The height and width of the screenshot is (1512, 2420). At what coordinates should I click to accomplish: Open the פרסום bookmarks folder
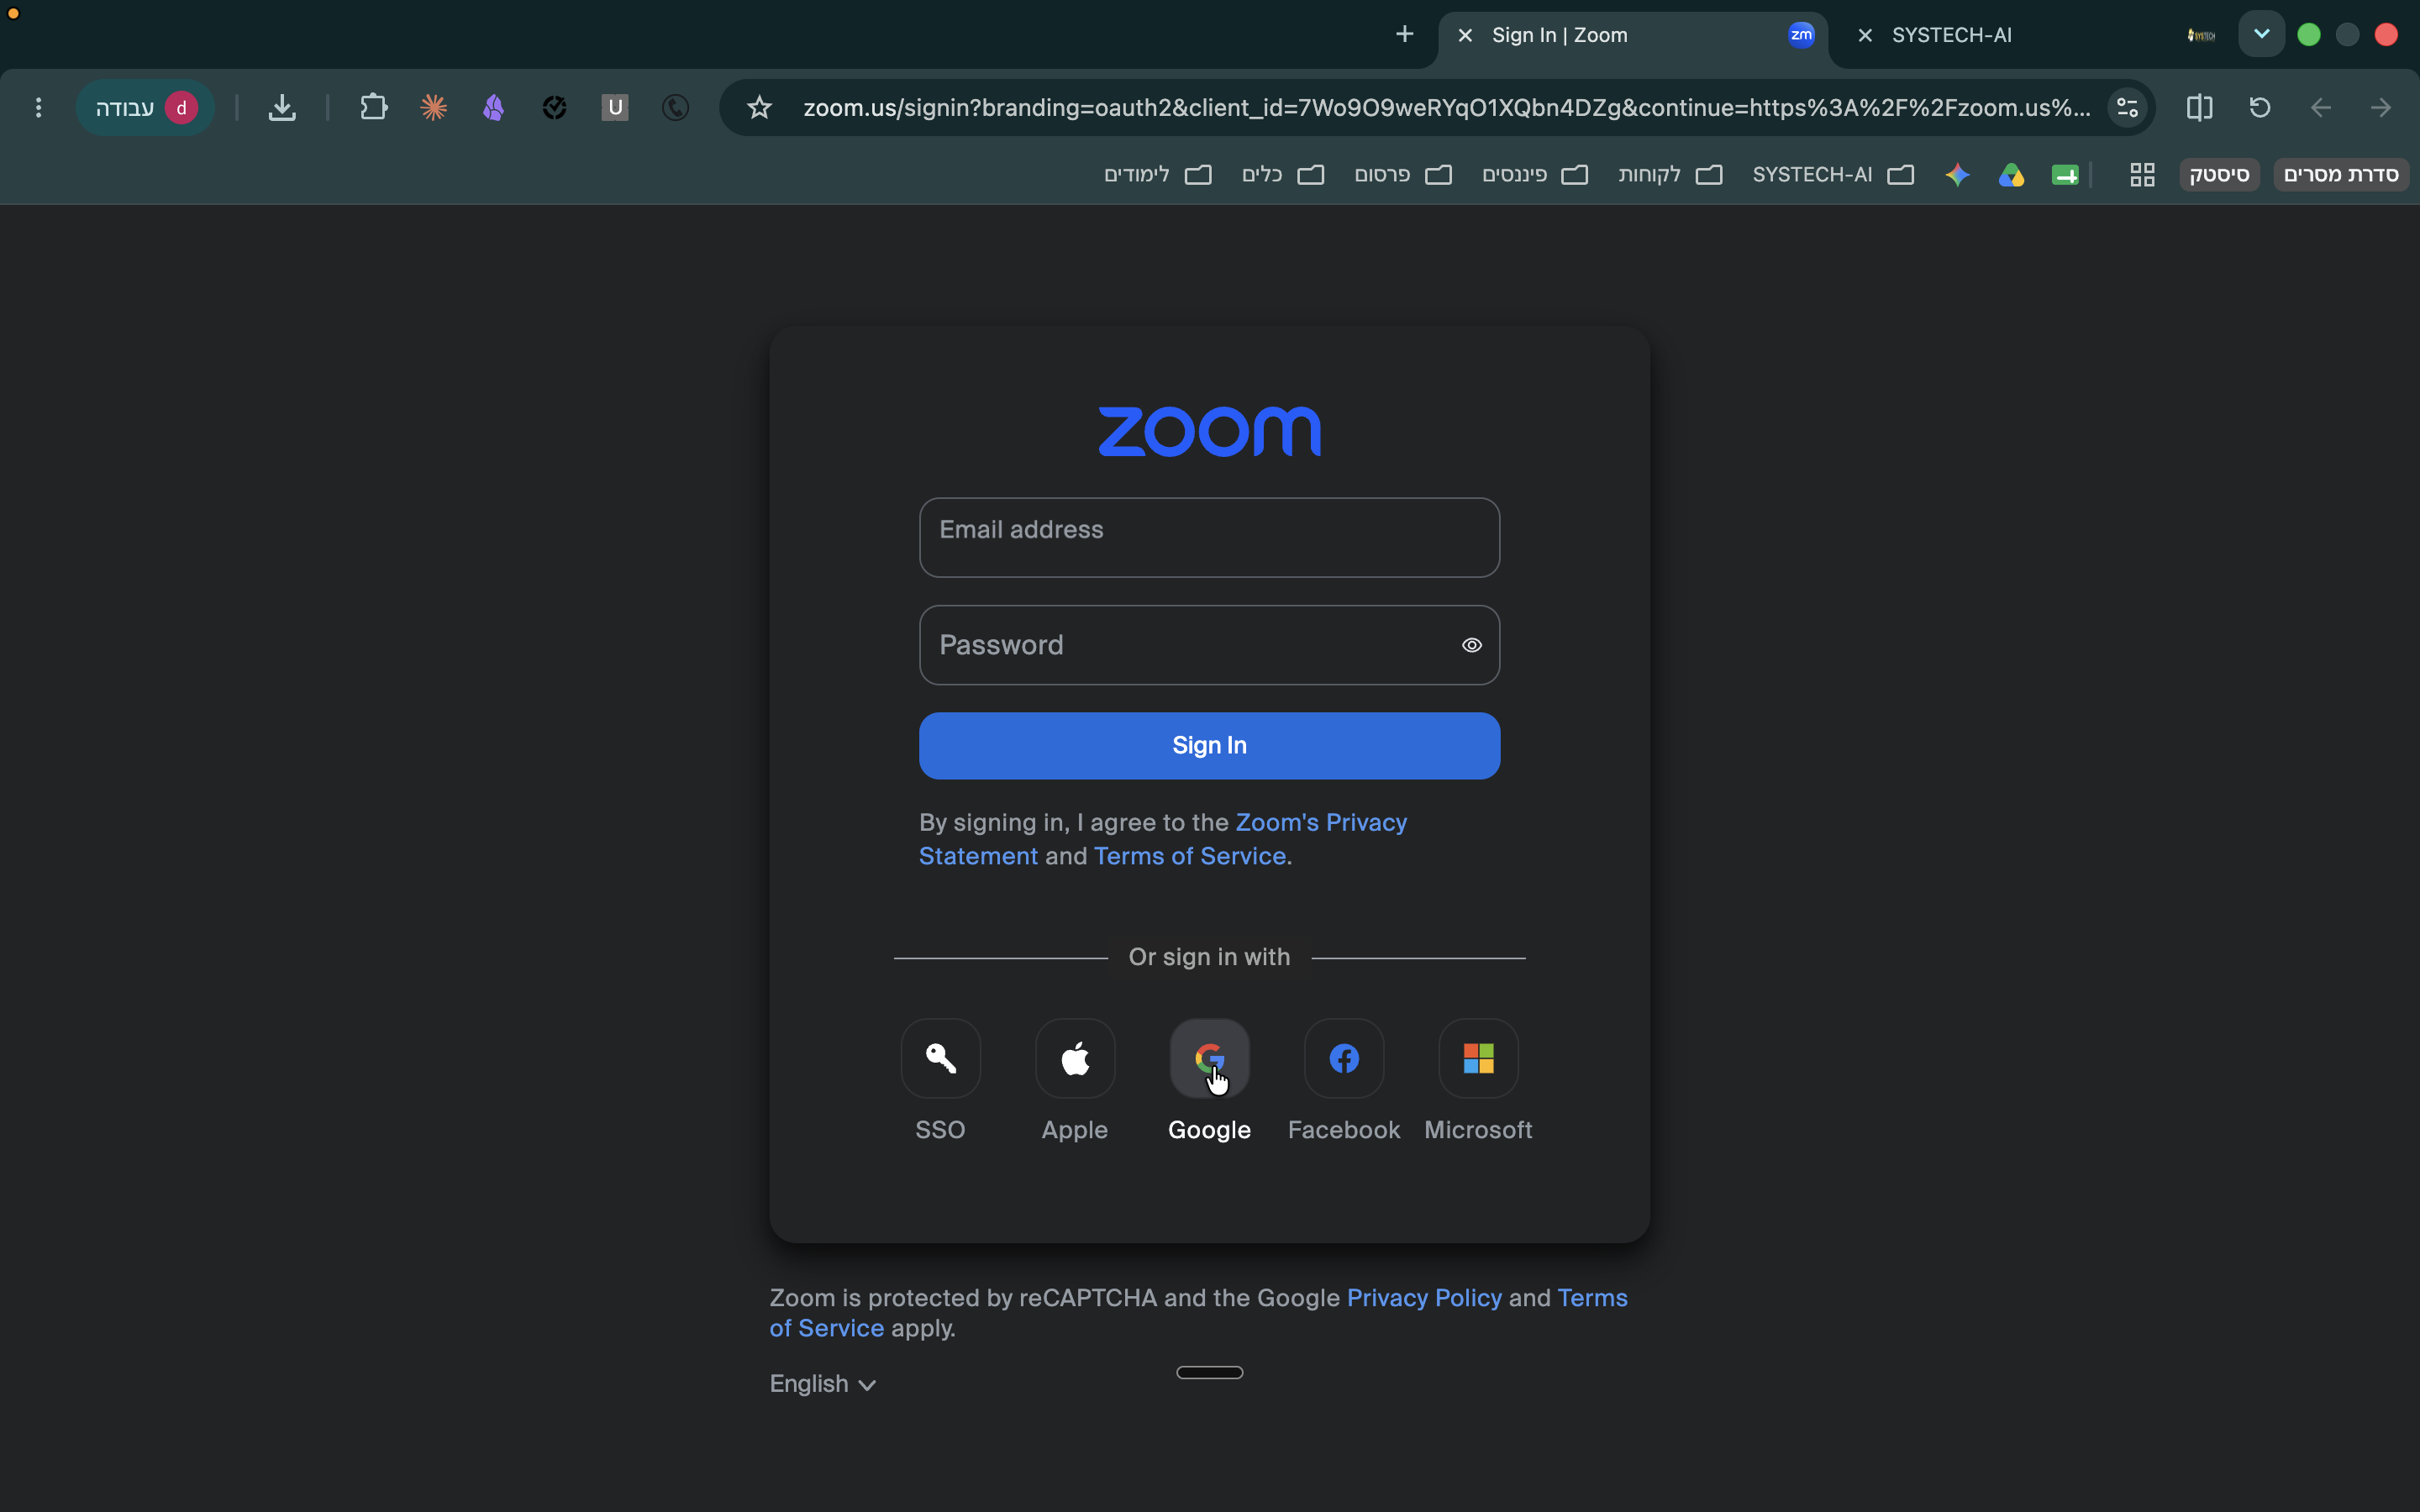click(x=1403, y=175)
